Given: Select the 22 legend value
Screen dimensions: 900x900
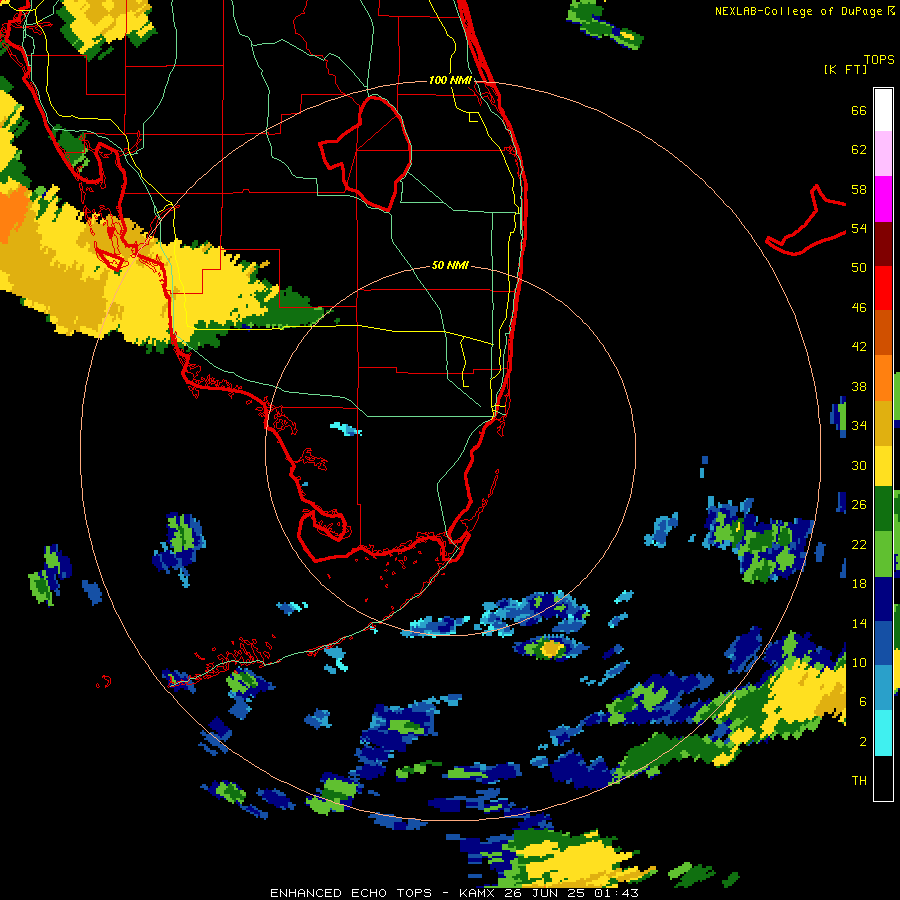Looking at the screenshot, I should (859, 544).
